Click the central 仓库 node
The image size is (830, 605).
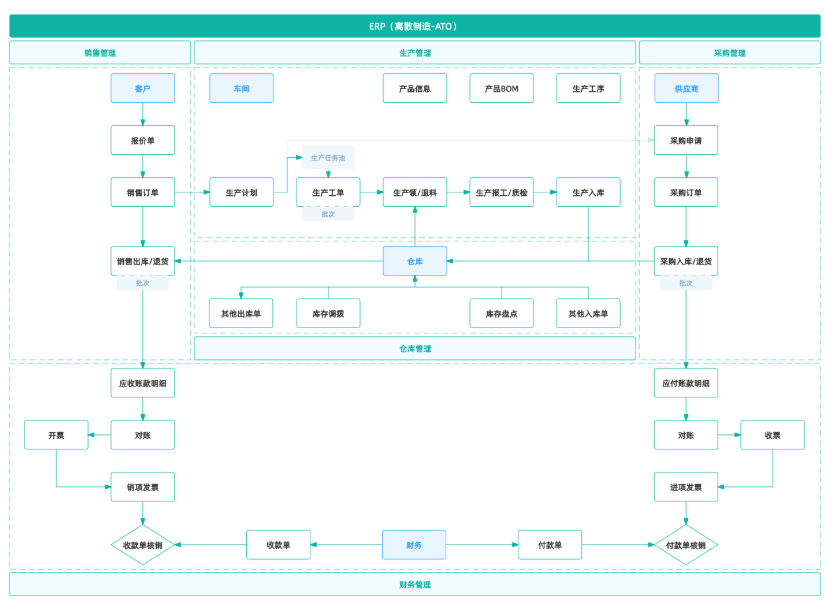click(414, 261)
